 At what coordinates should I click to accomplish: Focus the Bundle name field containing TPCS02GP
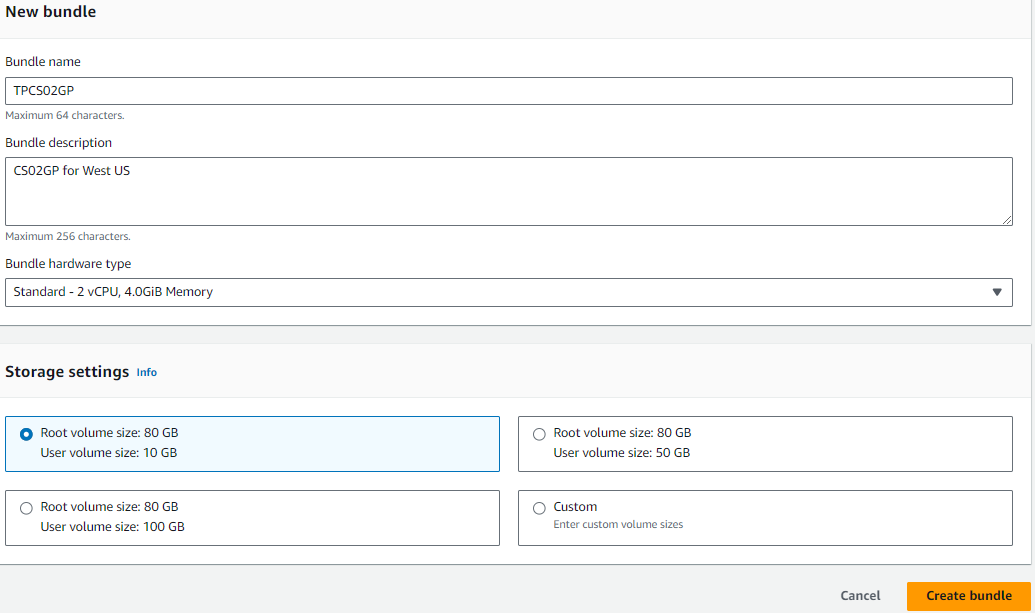tap(508, 91)
